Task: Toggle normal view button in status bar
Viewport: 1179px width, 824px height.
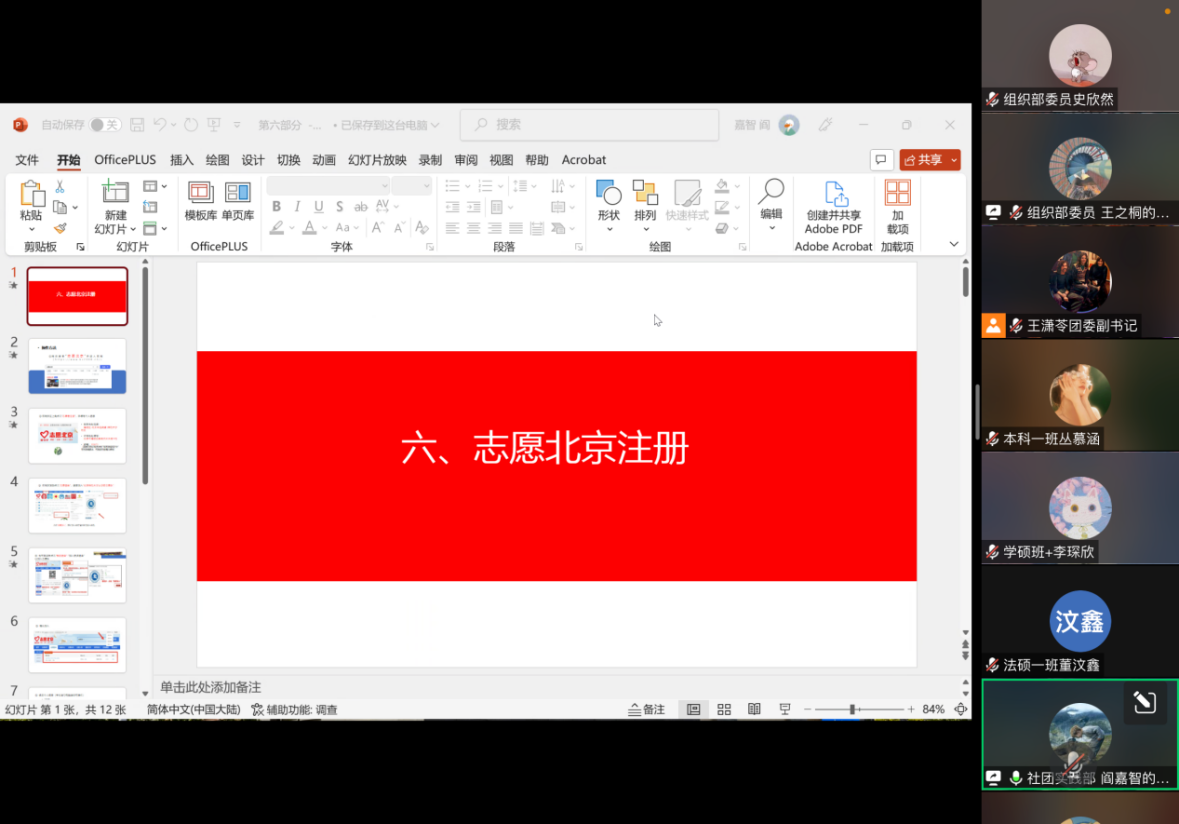Action: (693, 709)
